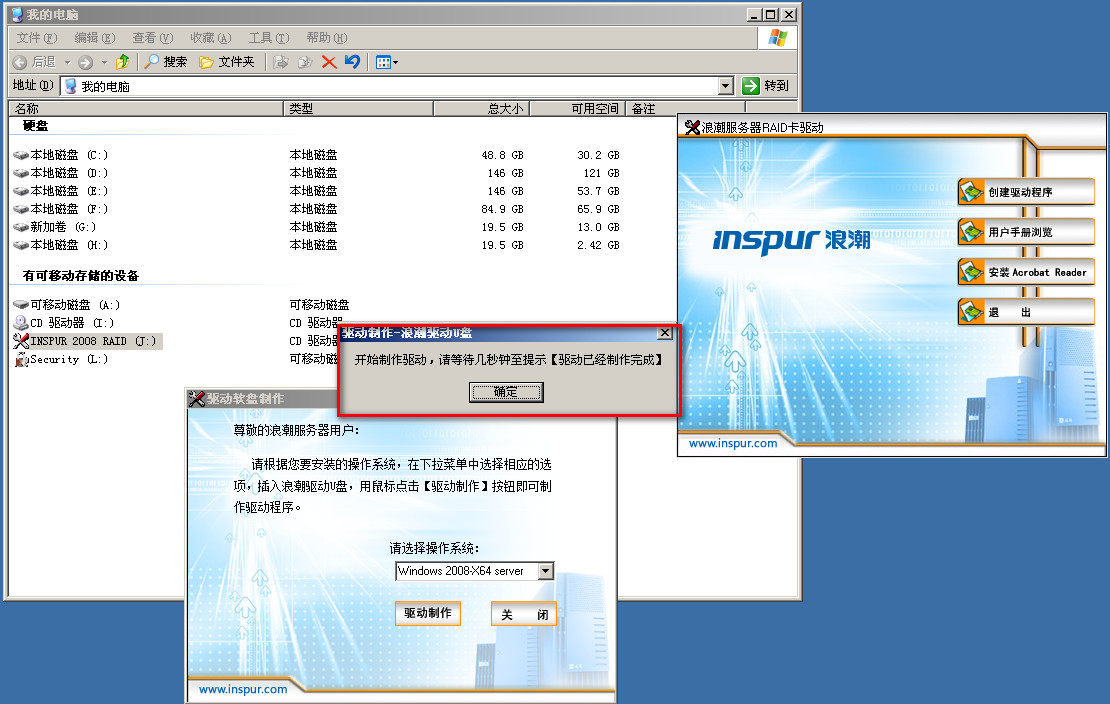Image resolution: width=1110 pixels, height=704 pixels.
Task: Maximize the 我的电脑 window
Action: [772, 14]
